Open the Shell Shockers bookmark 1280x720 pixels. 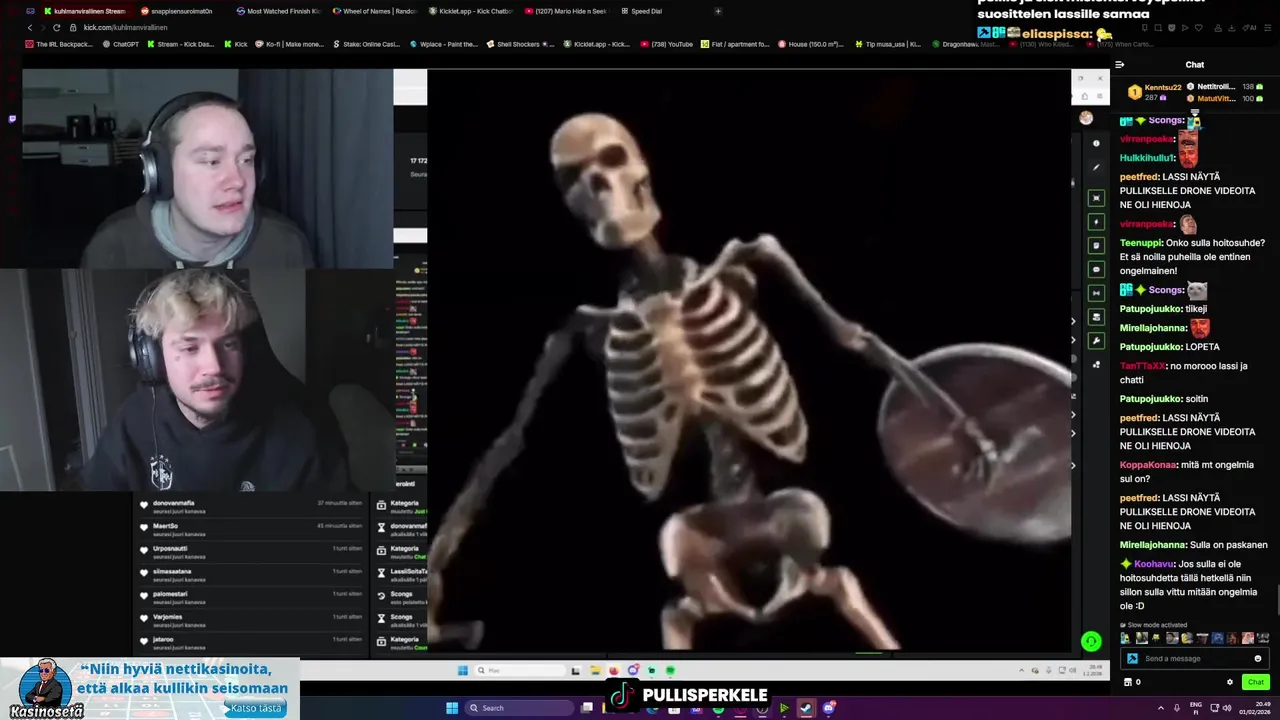520,44
